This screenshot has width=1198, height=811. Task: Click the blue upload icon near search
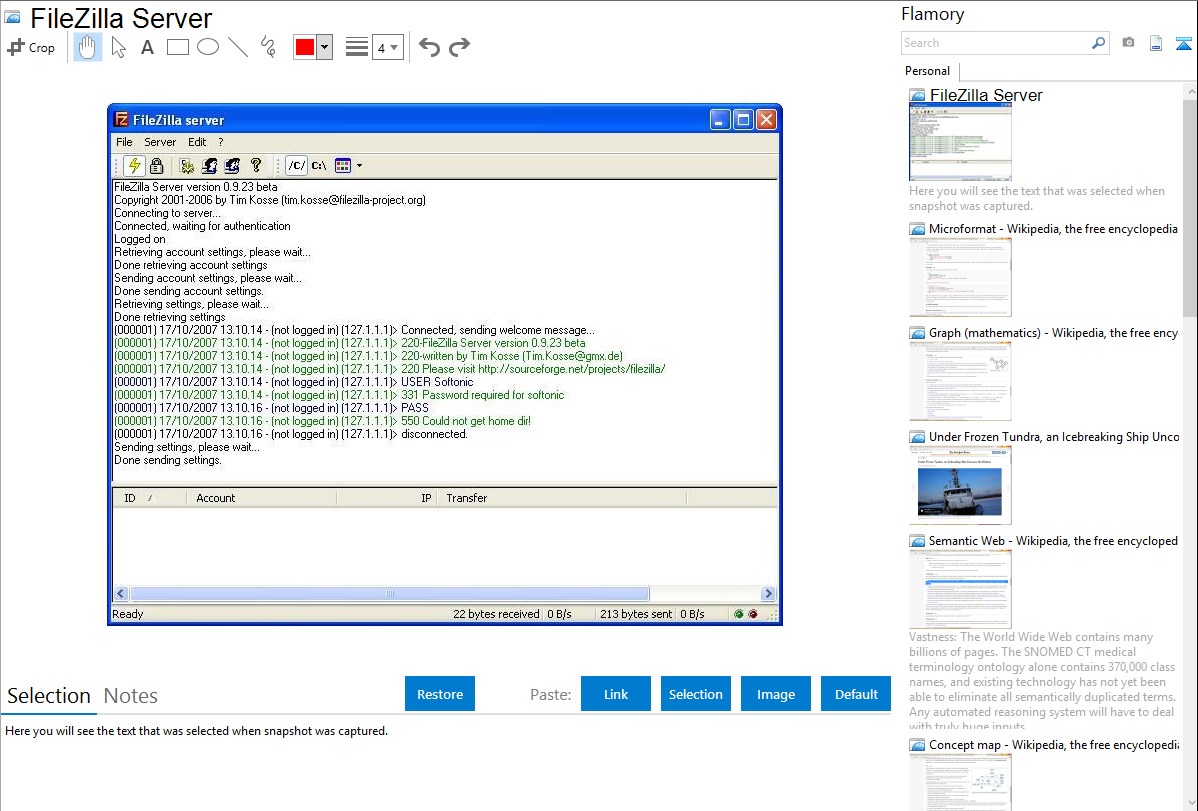click(x=1183, y=43)
